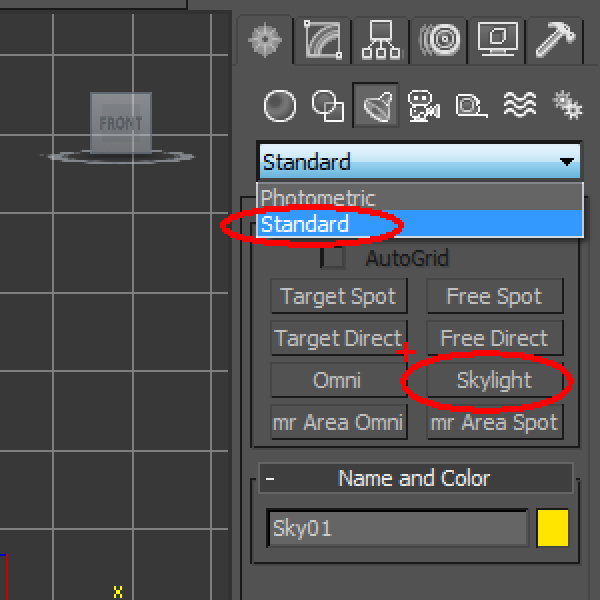Click the light type dropdown arrow
This screenshot has height=600, width=600.
tap(567, 162)
